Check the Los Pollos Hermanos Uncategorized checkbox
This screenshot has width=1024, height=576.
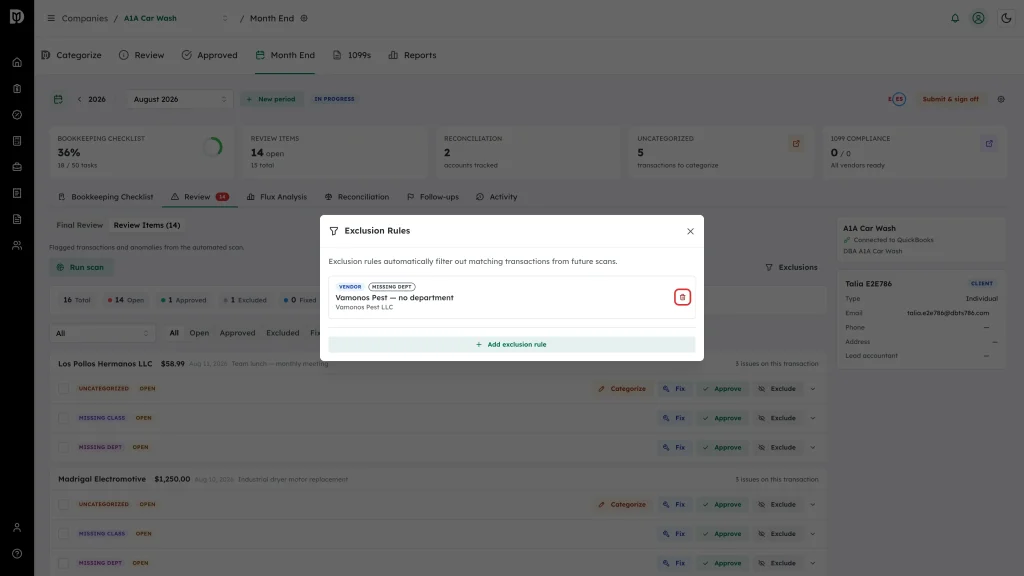[x=63, y=389]
